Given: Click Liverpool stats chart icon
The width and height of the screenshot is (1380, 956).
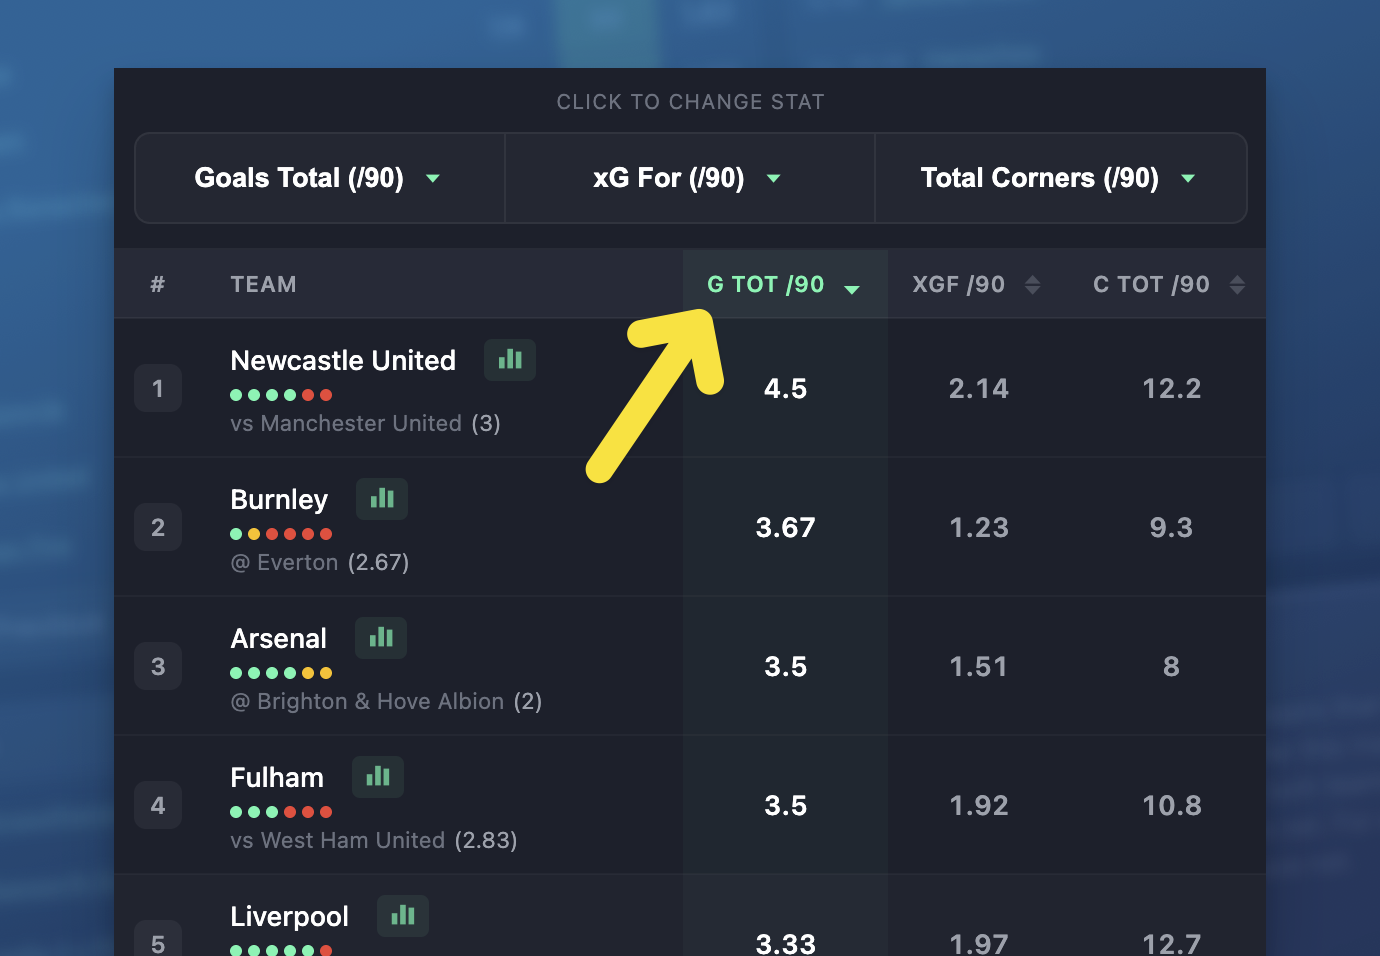Looking at the screenshot, I should [403, 916].
